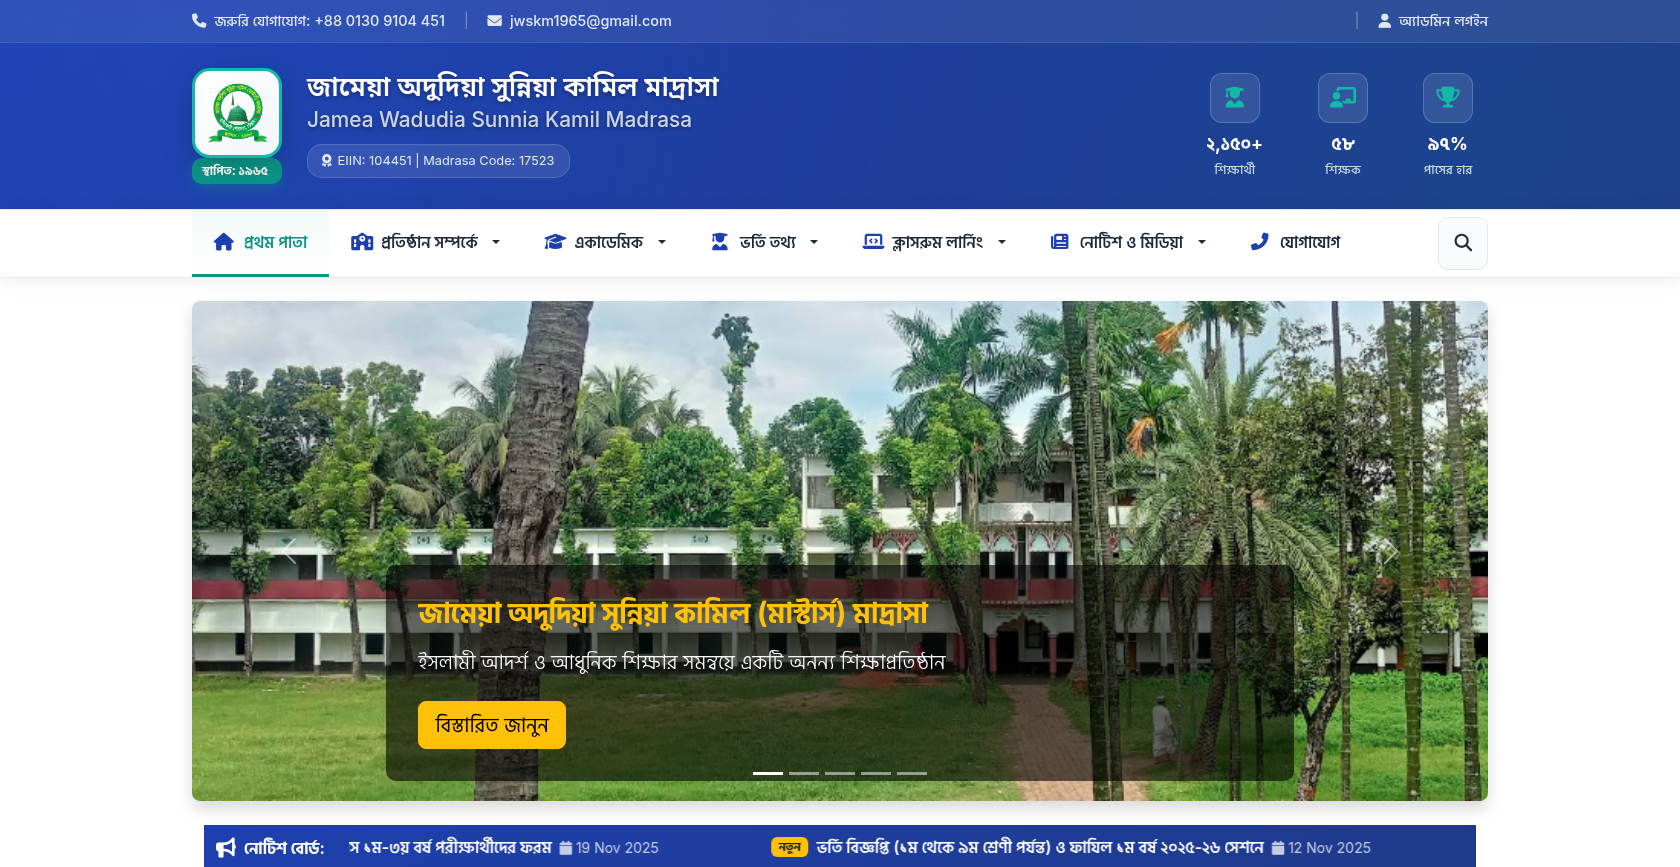The height and width of the screenshot is (867, 1680).
Task: Open the যোগাযোগ contact menu item
Action: click(1295, 242)
